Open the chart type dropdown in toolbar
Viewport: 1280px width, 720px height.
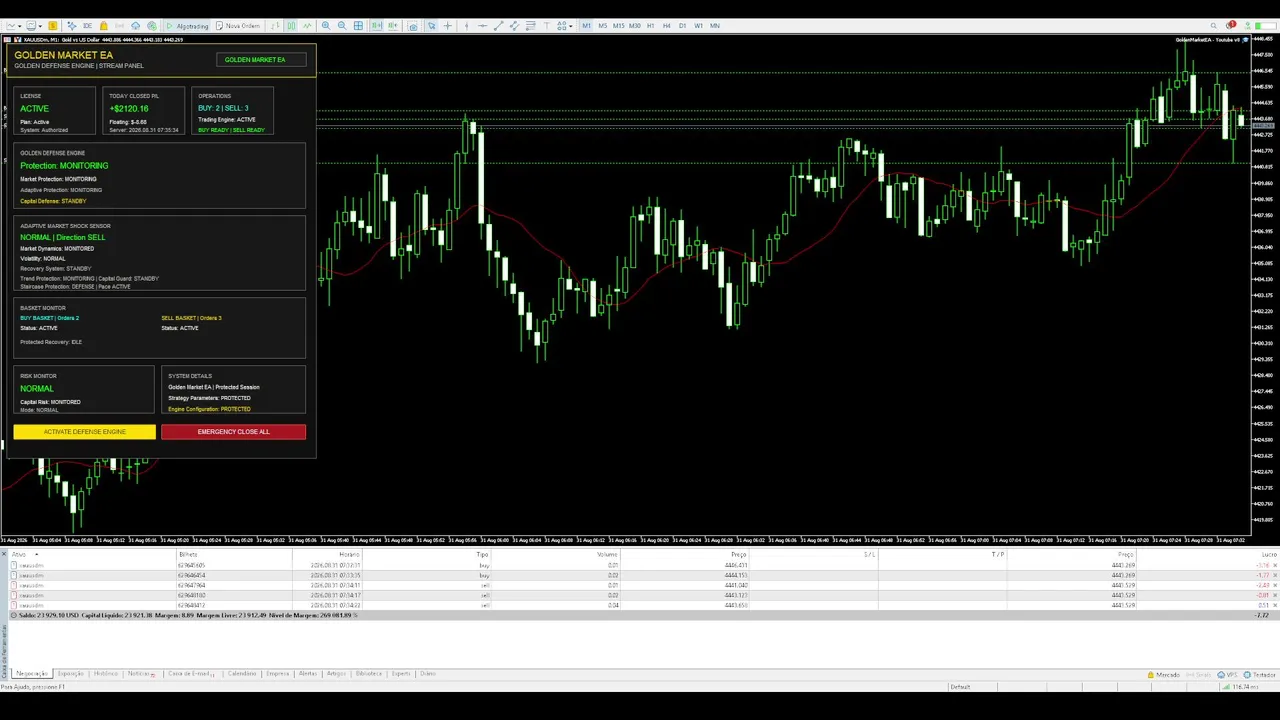tap(14, 25)
